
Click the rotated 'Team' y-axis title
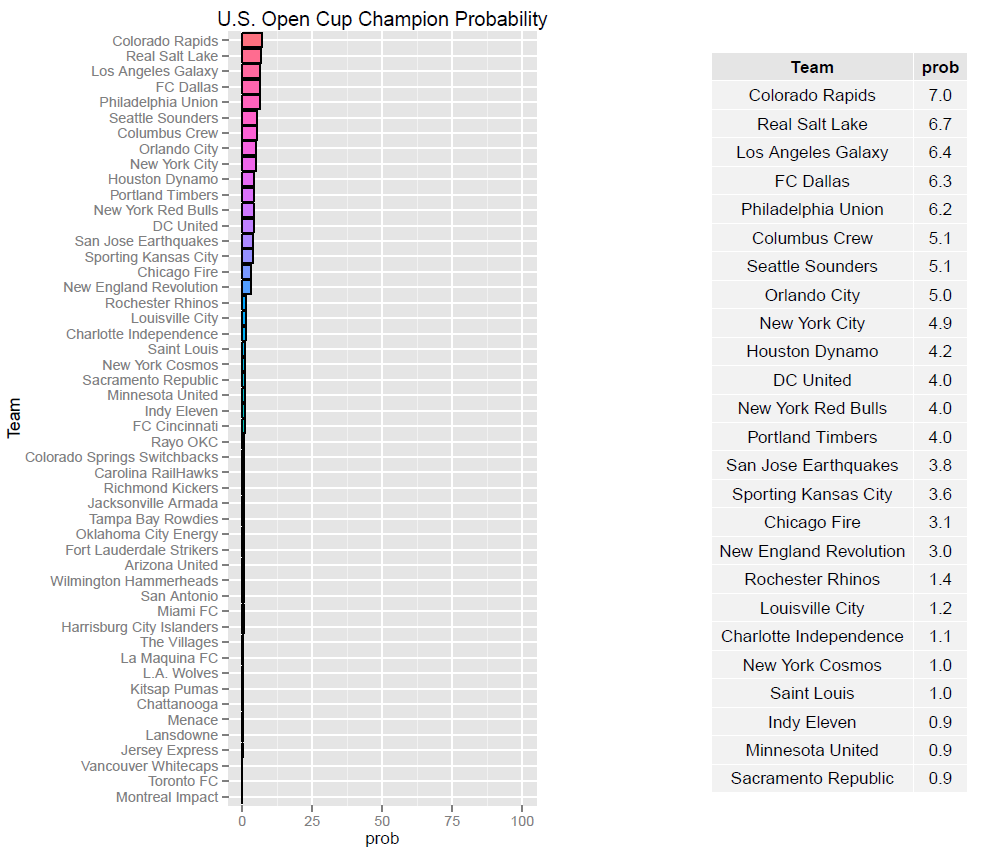tap(14, 420)
